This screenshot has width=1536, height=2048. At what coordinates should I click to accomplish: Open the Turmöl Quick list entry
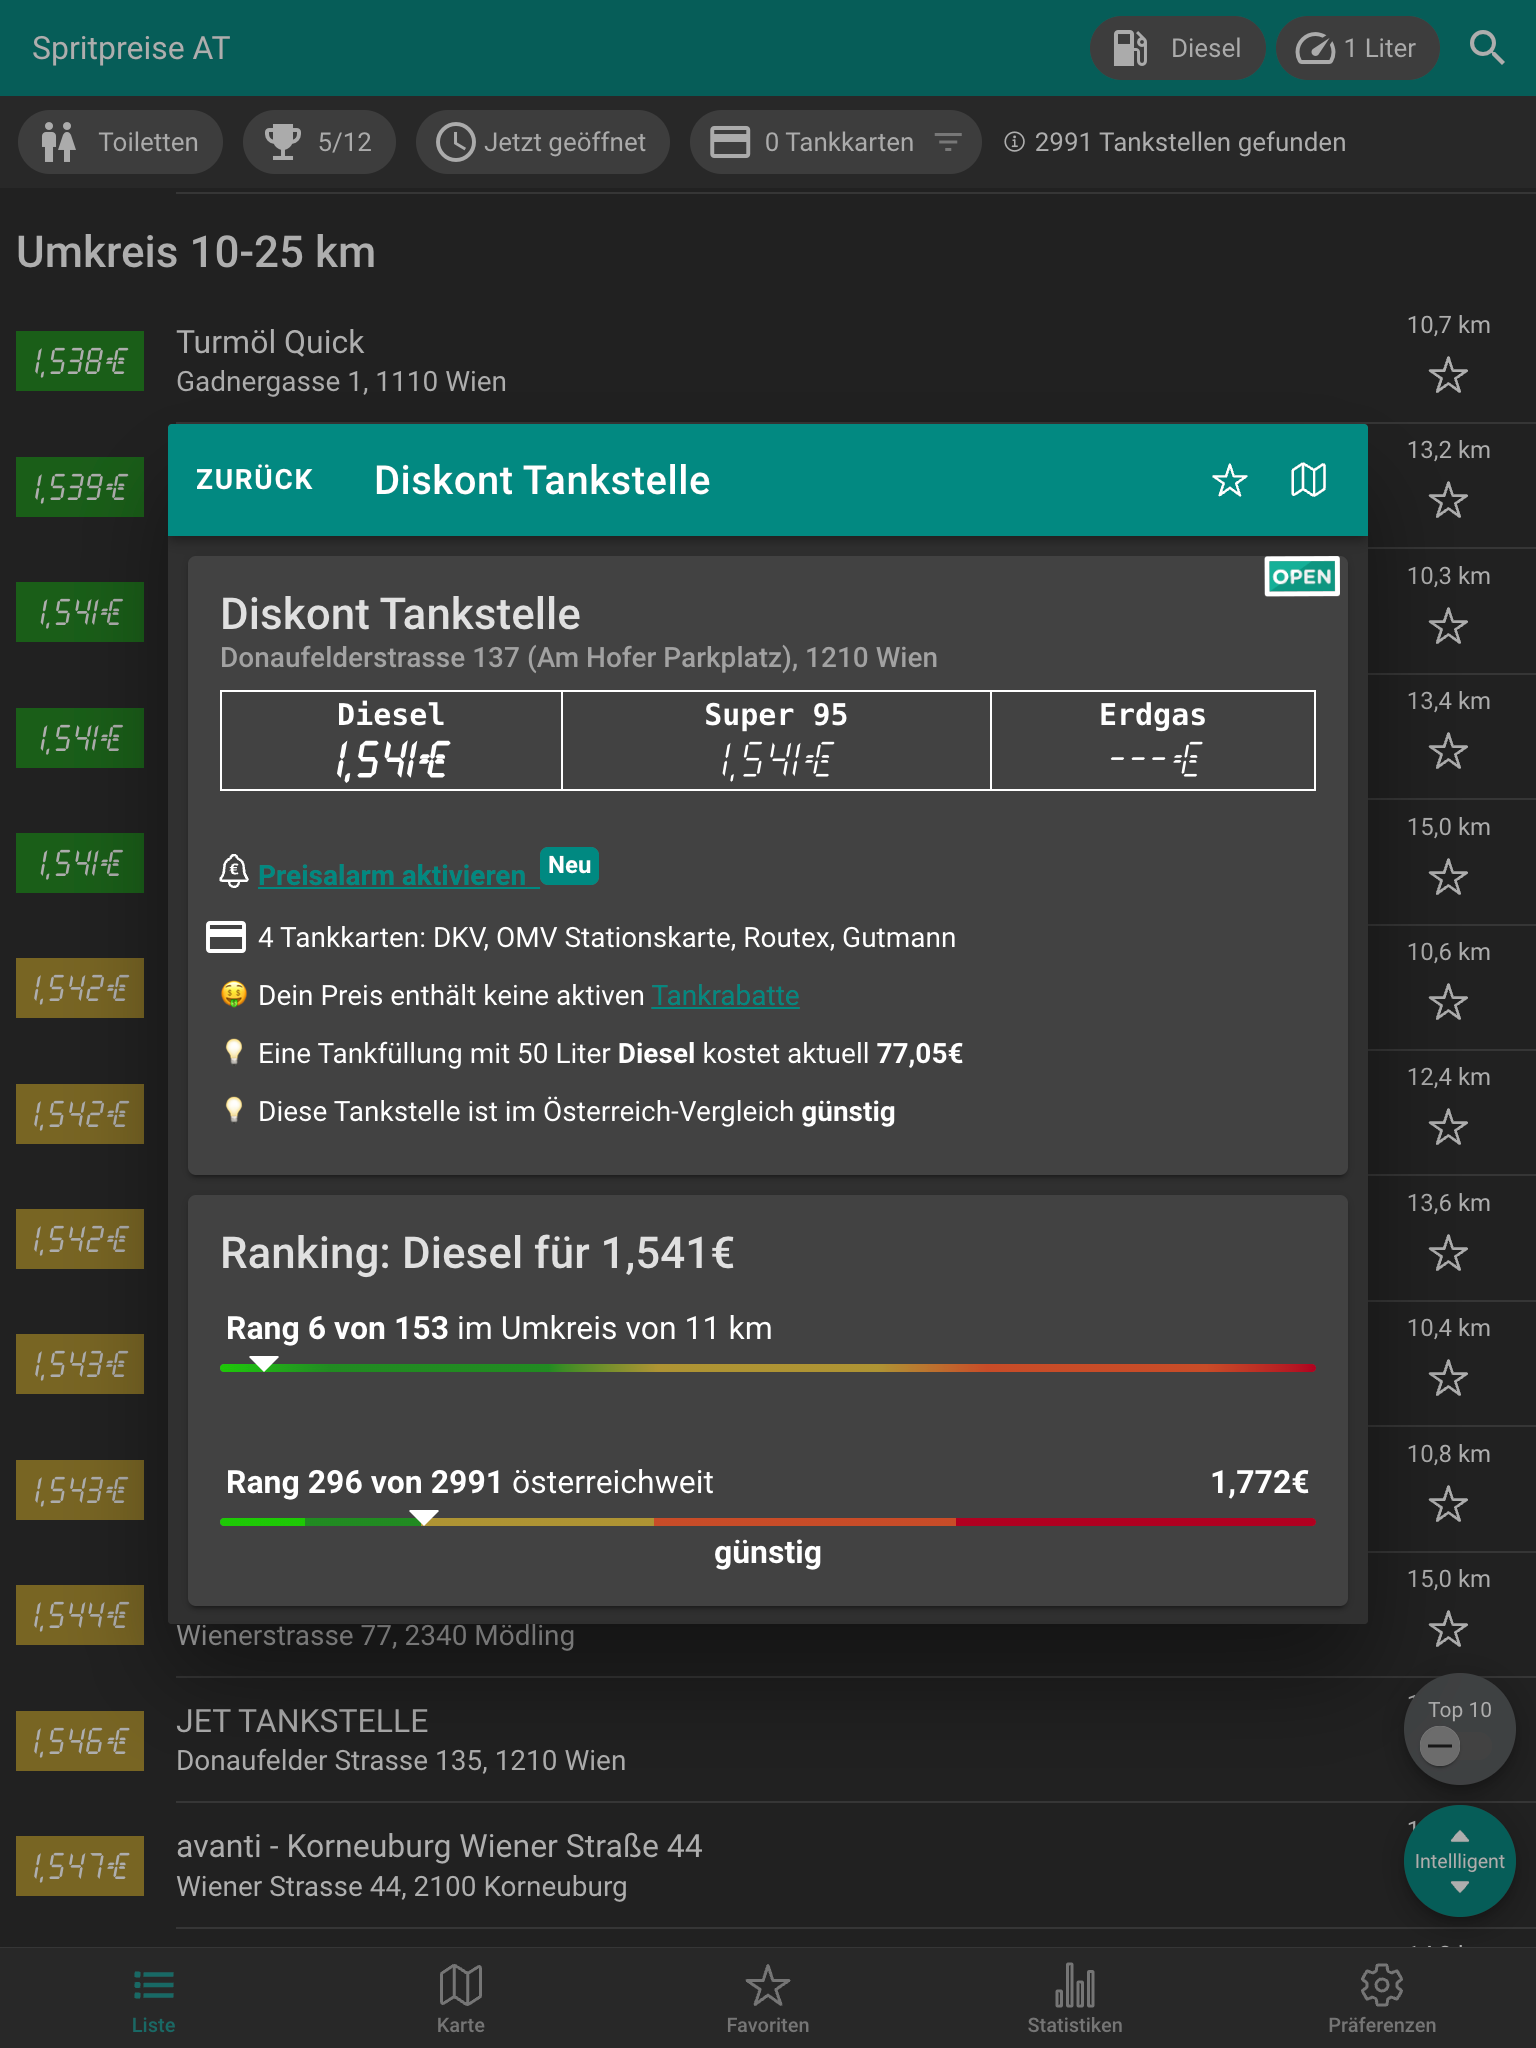coord(768,361)
